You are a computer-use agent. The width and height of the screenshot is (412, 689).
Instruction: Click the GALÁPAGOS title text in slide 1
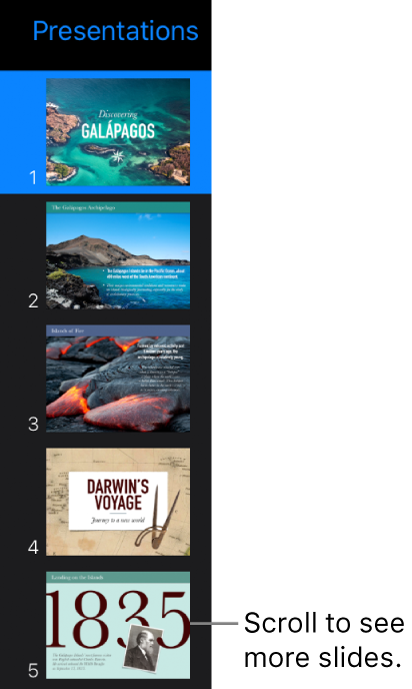(x=118, y=131)
